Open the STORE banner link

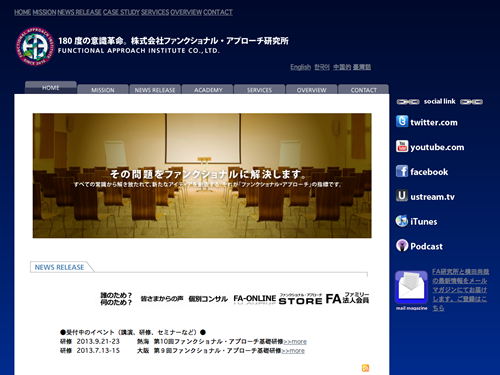point(300,299)
